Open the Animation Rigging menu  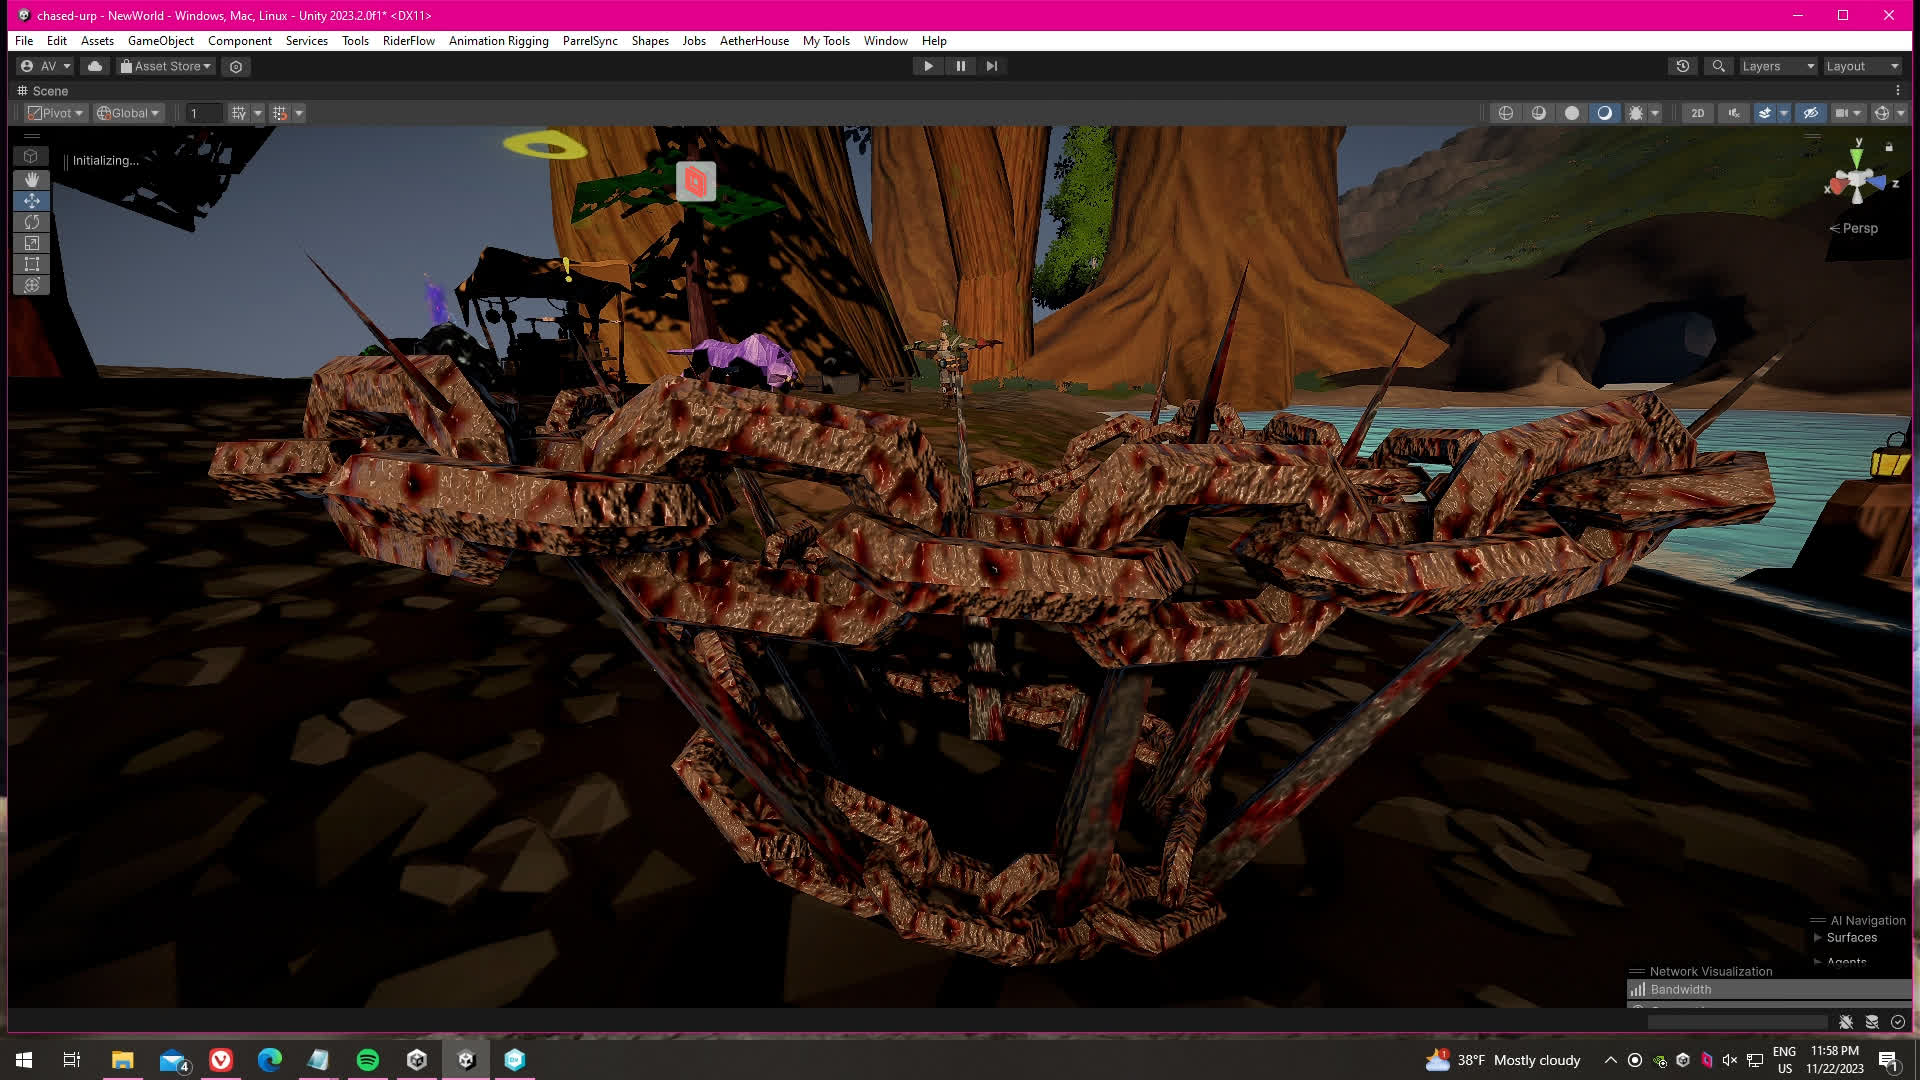(498, 41)
